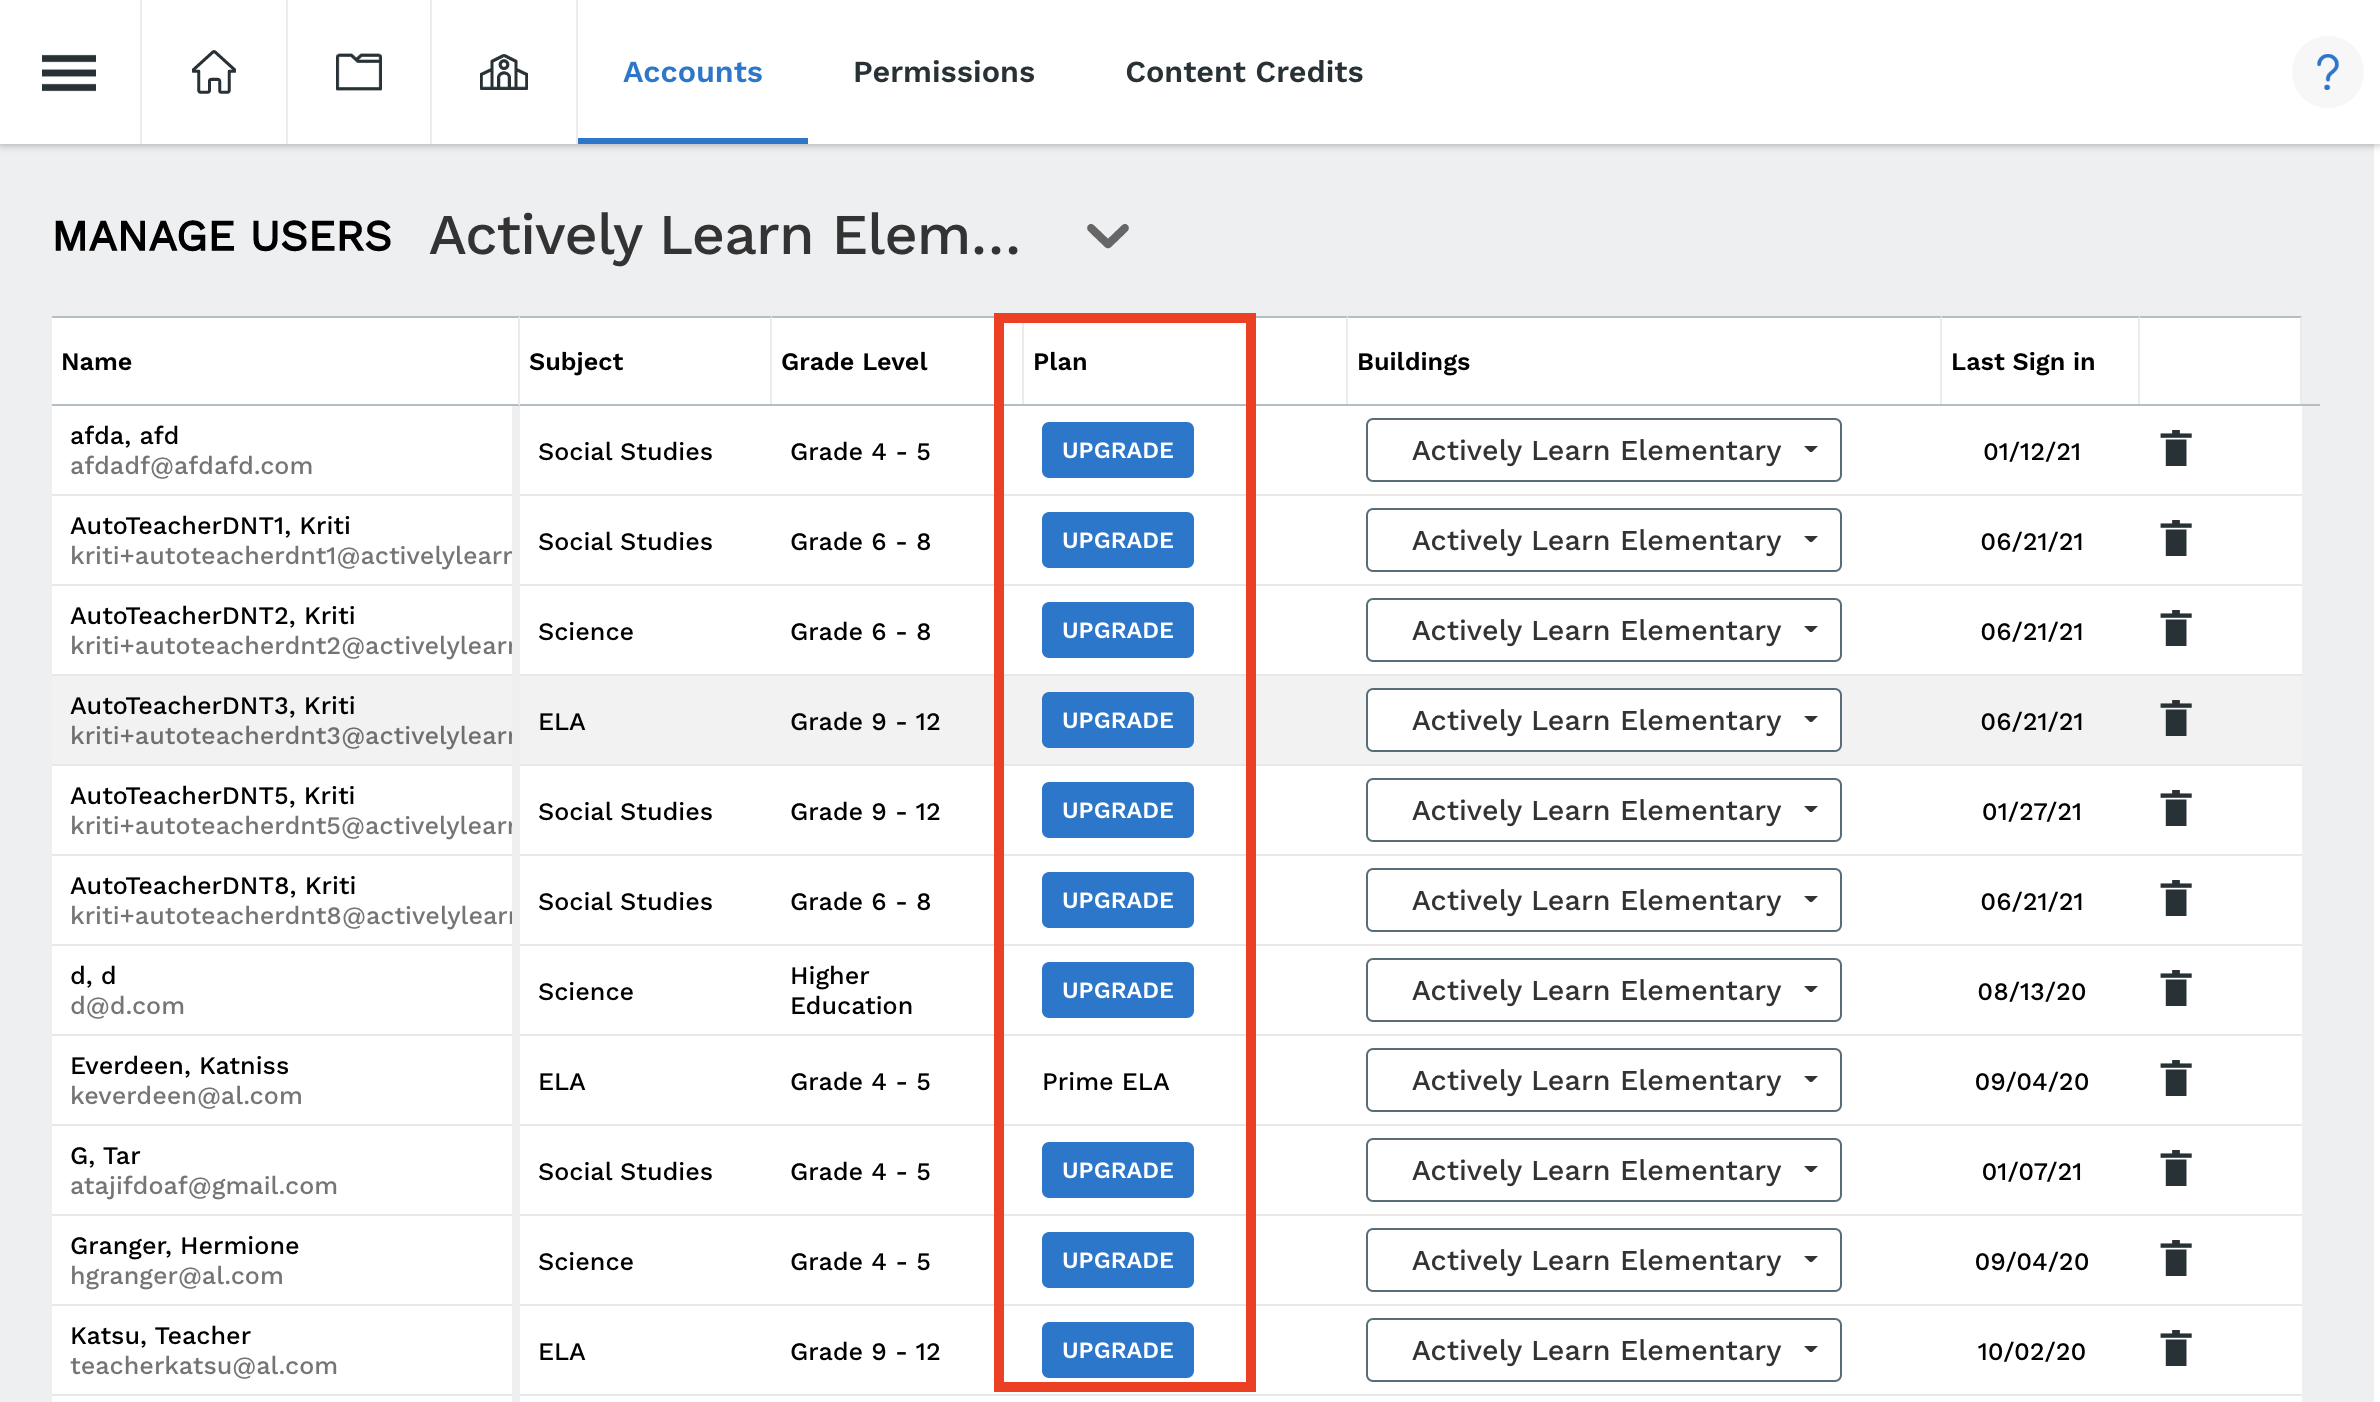Delete Granger, Hermione with trash icon
Screen dimensions: 2380x1402
pos(2176,1259)
